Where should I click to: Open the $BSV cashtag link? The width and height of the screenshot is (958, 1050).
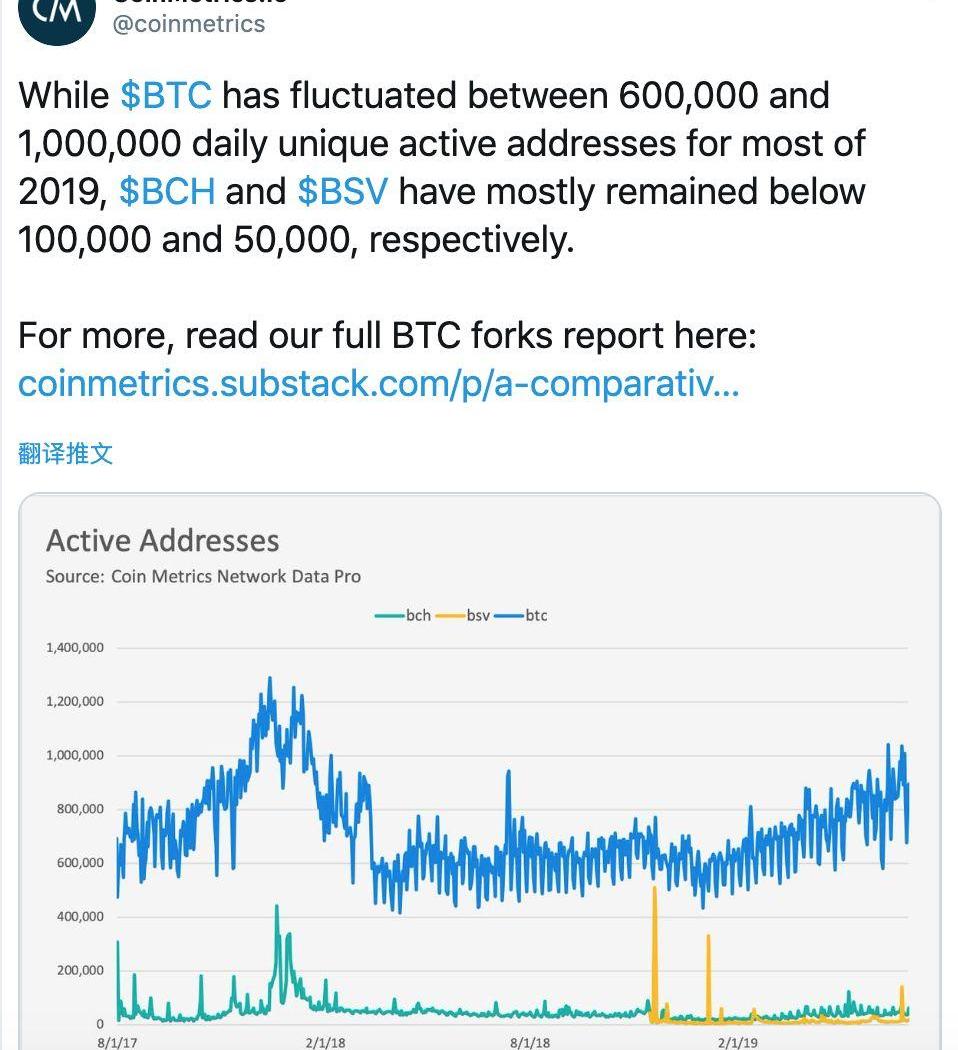click(x=343, y=192)
